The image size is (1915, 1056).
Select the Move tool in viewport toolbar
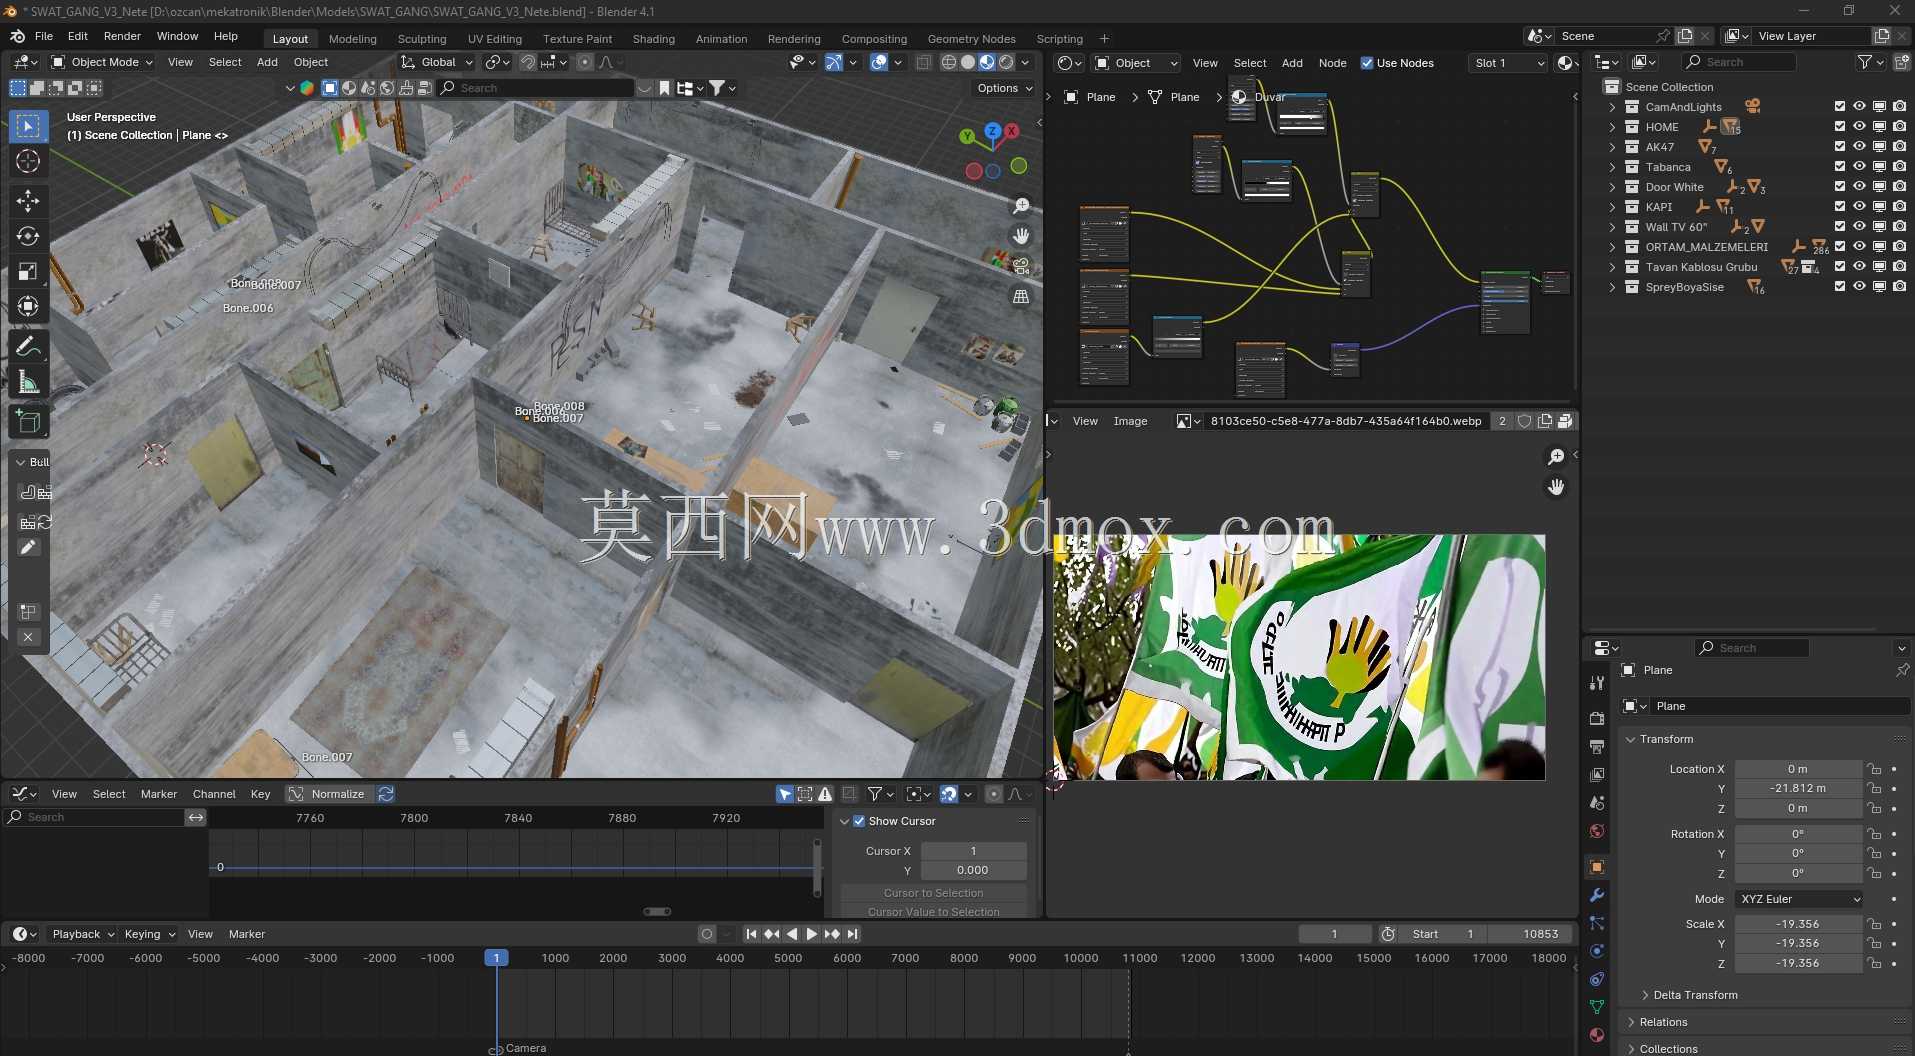click(x=28, y=200)
